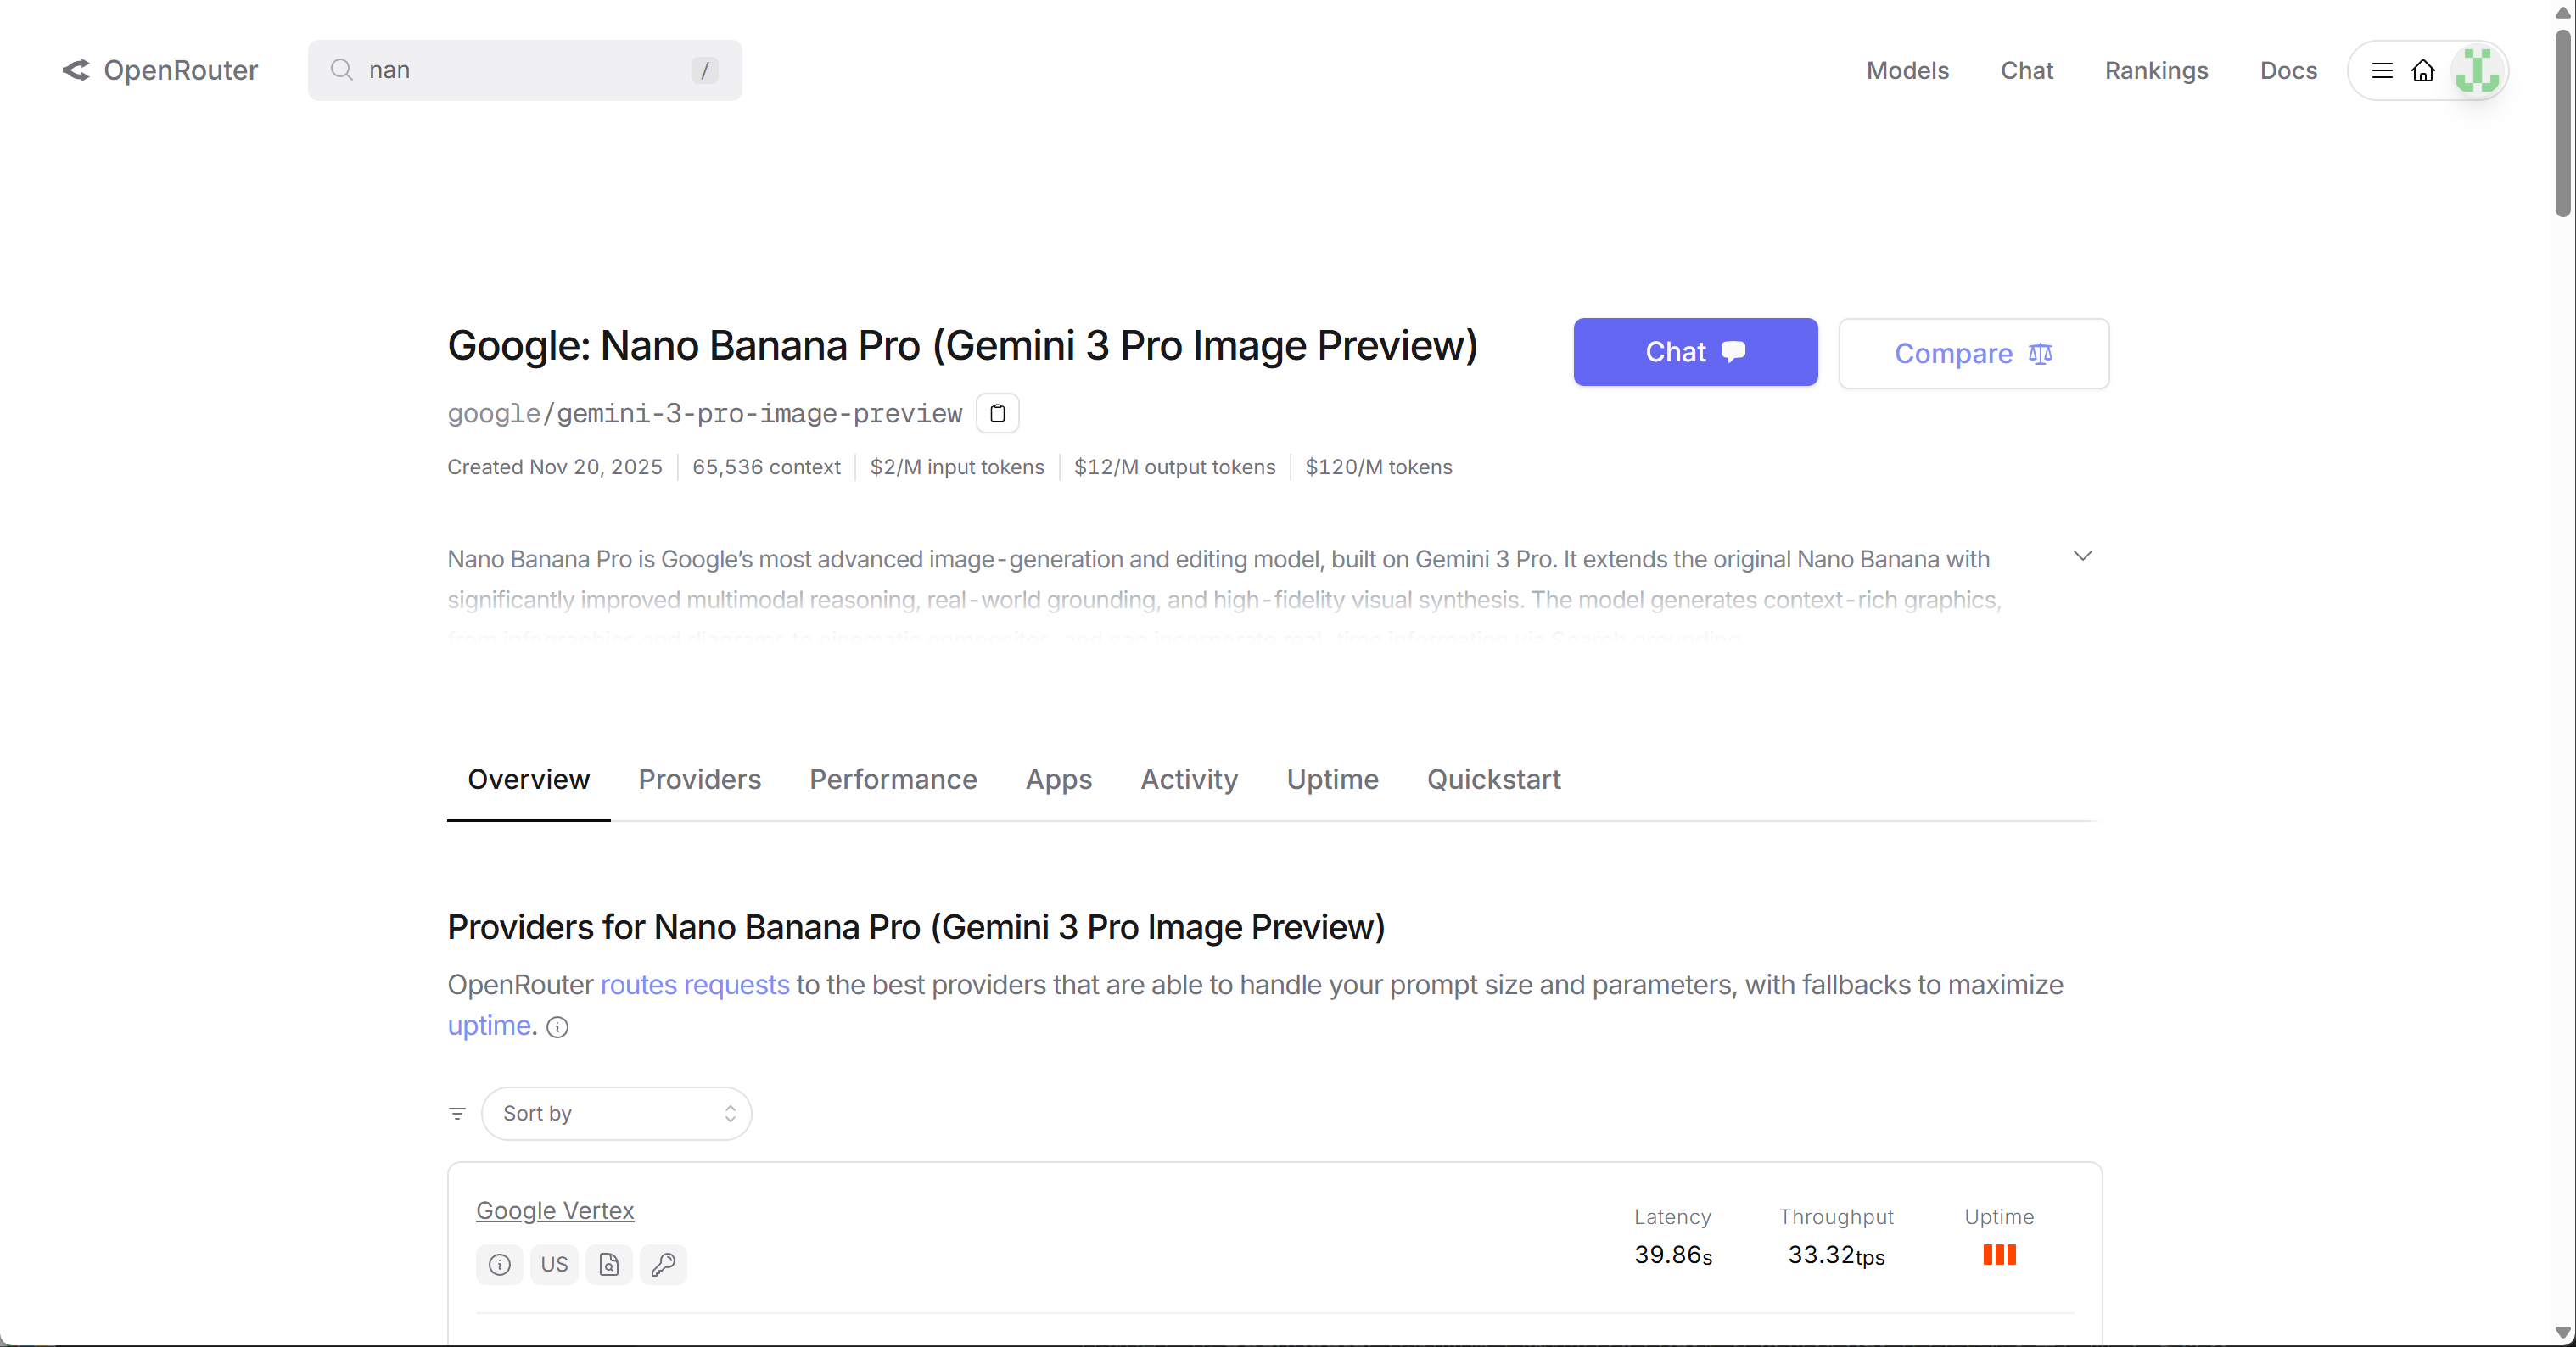Click the info icon after uptime
Image resolution: width=2576 pixels, height=1347 pixels.
(558, 1027)
